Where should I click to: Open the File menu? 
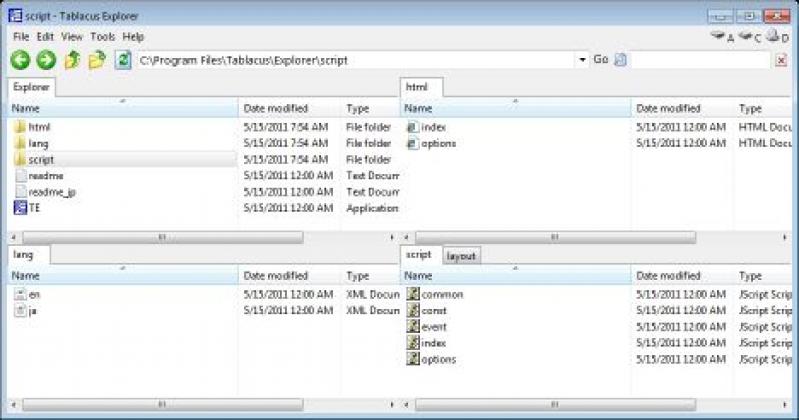point(21,37)
